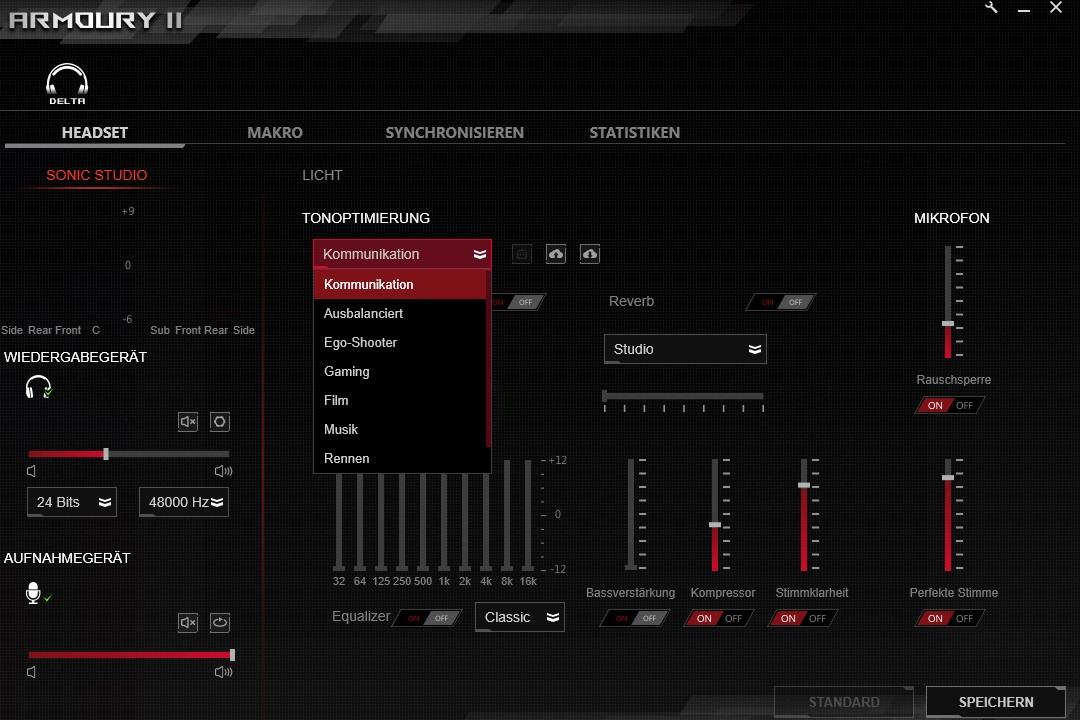The height and width of the screenshot is (720, 1080).
Task: Switch to the HEADSET tab
Action: [x=95, y=132]
